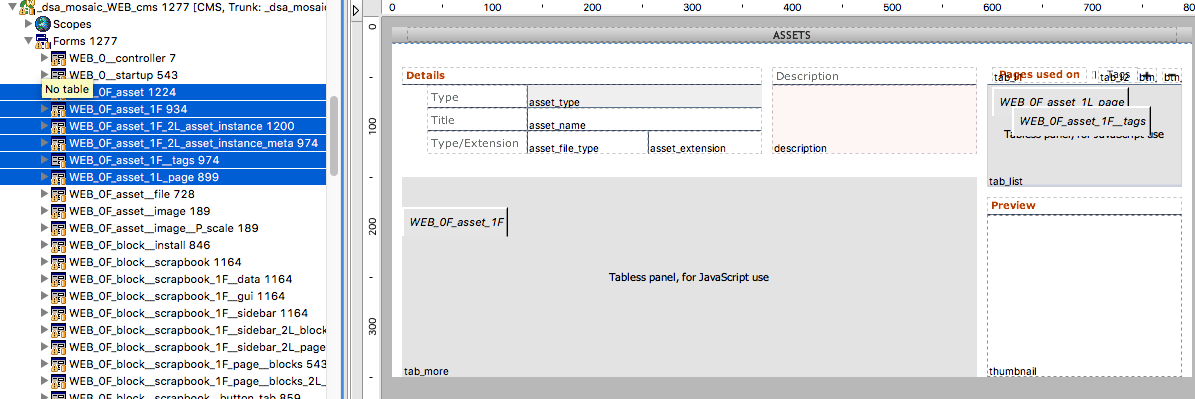Screen dimensions: 1195x399
Task: Expand the WEB_0__controller 7 form node
Action: point(43,58)
